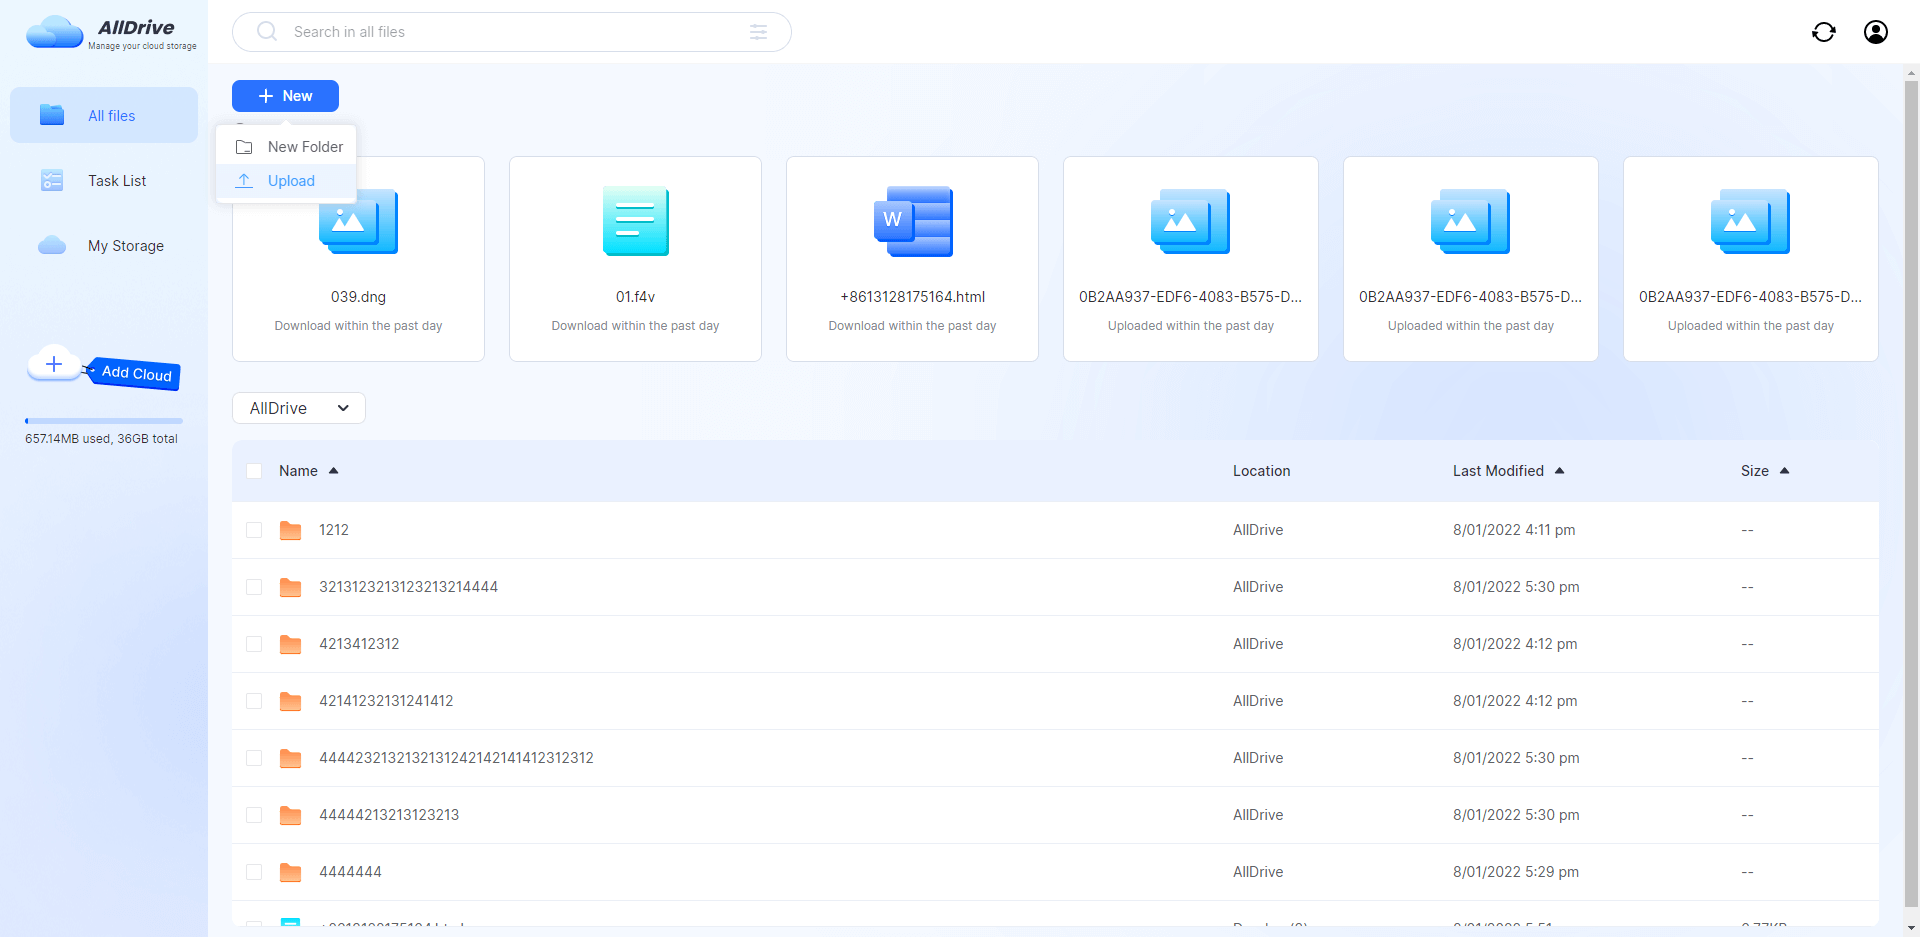The height and width of the screenshot is (937, 1920).
Task: Click folder icon for 1212
Action: (x=290, y=530)
